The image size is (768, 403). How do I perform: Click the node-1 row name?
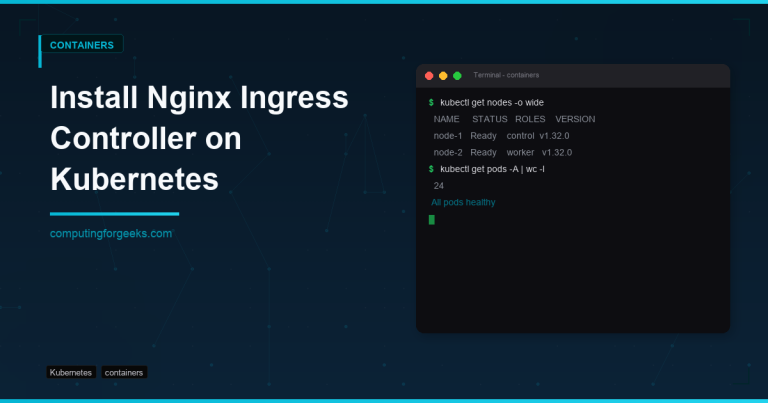(448, 136)
